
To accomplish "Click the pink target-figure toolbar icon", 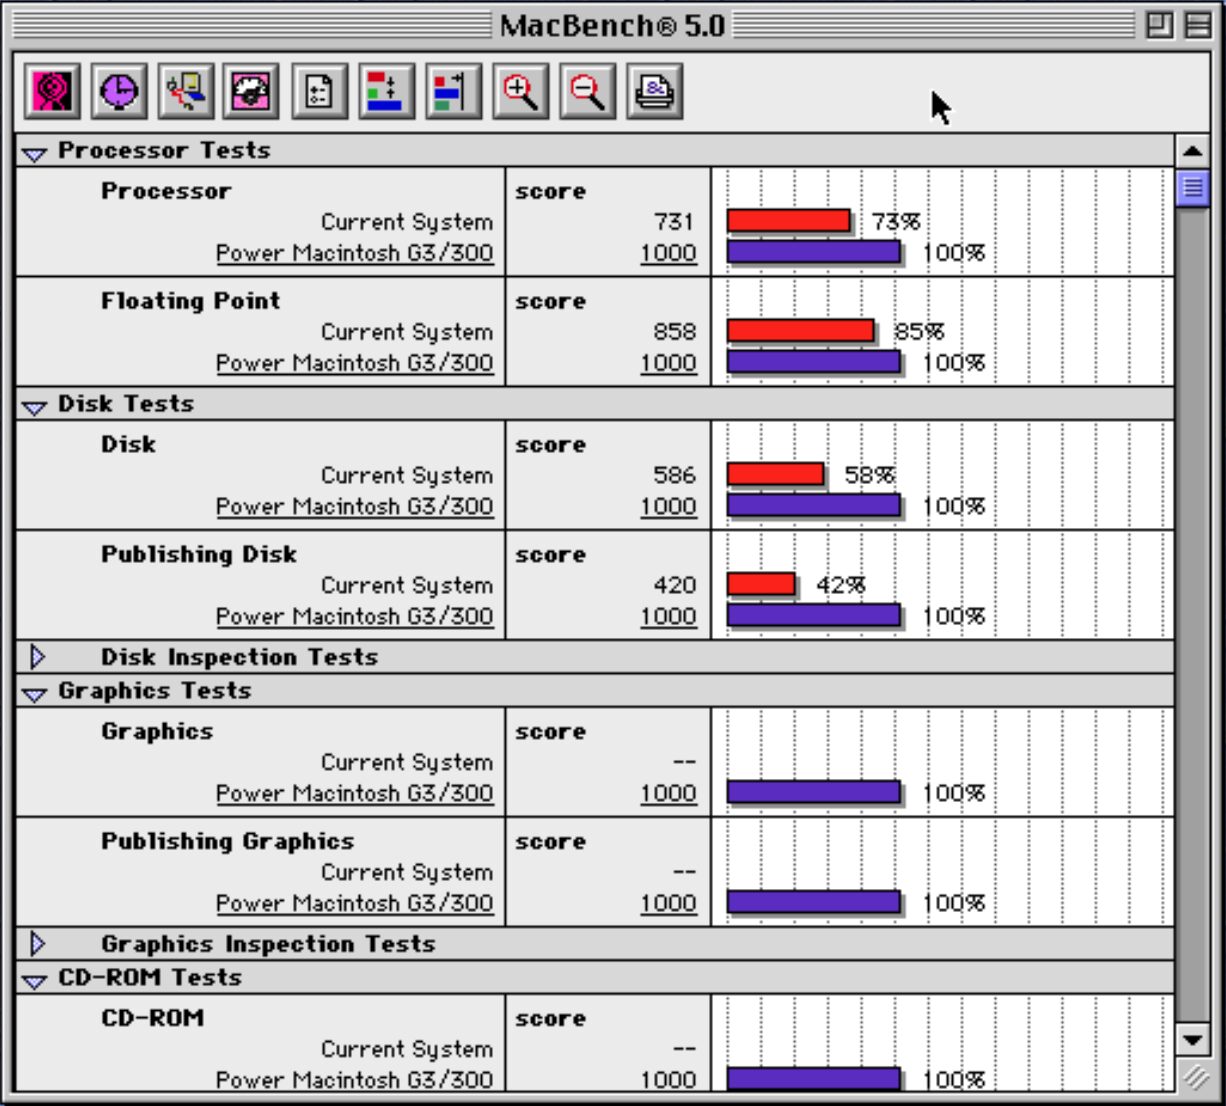I will click(53, 92).
